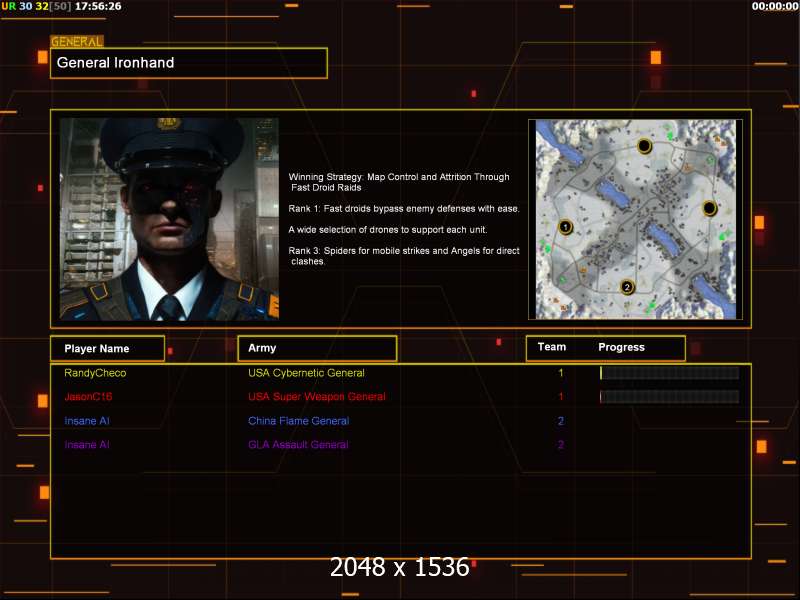Click team number for JasonC16

[561, 396]
